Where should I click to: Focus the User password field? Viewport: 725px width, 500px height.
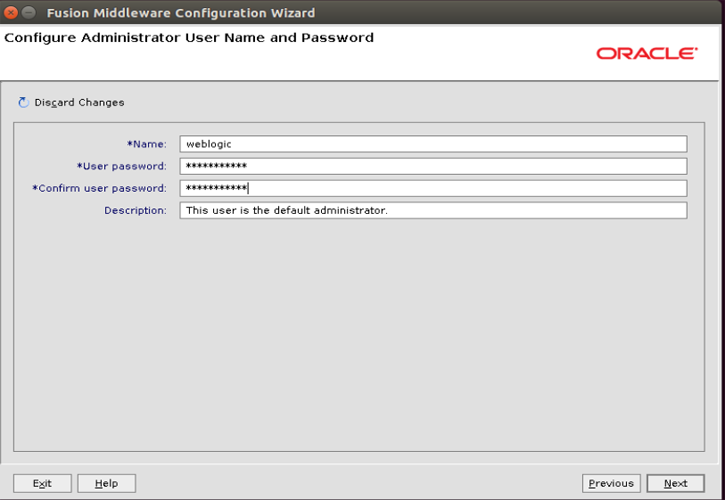(x=433, y=166)
